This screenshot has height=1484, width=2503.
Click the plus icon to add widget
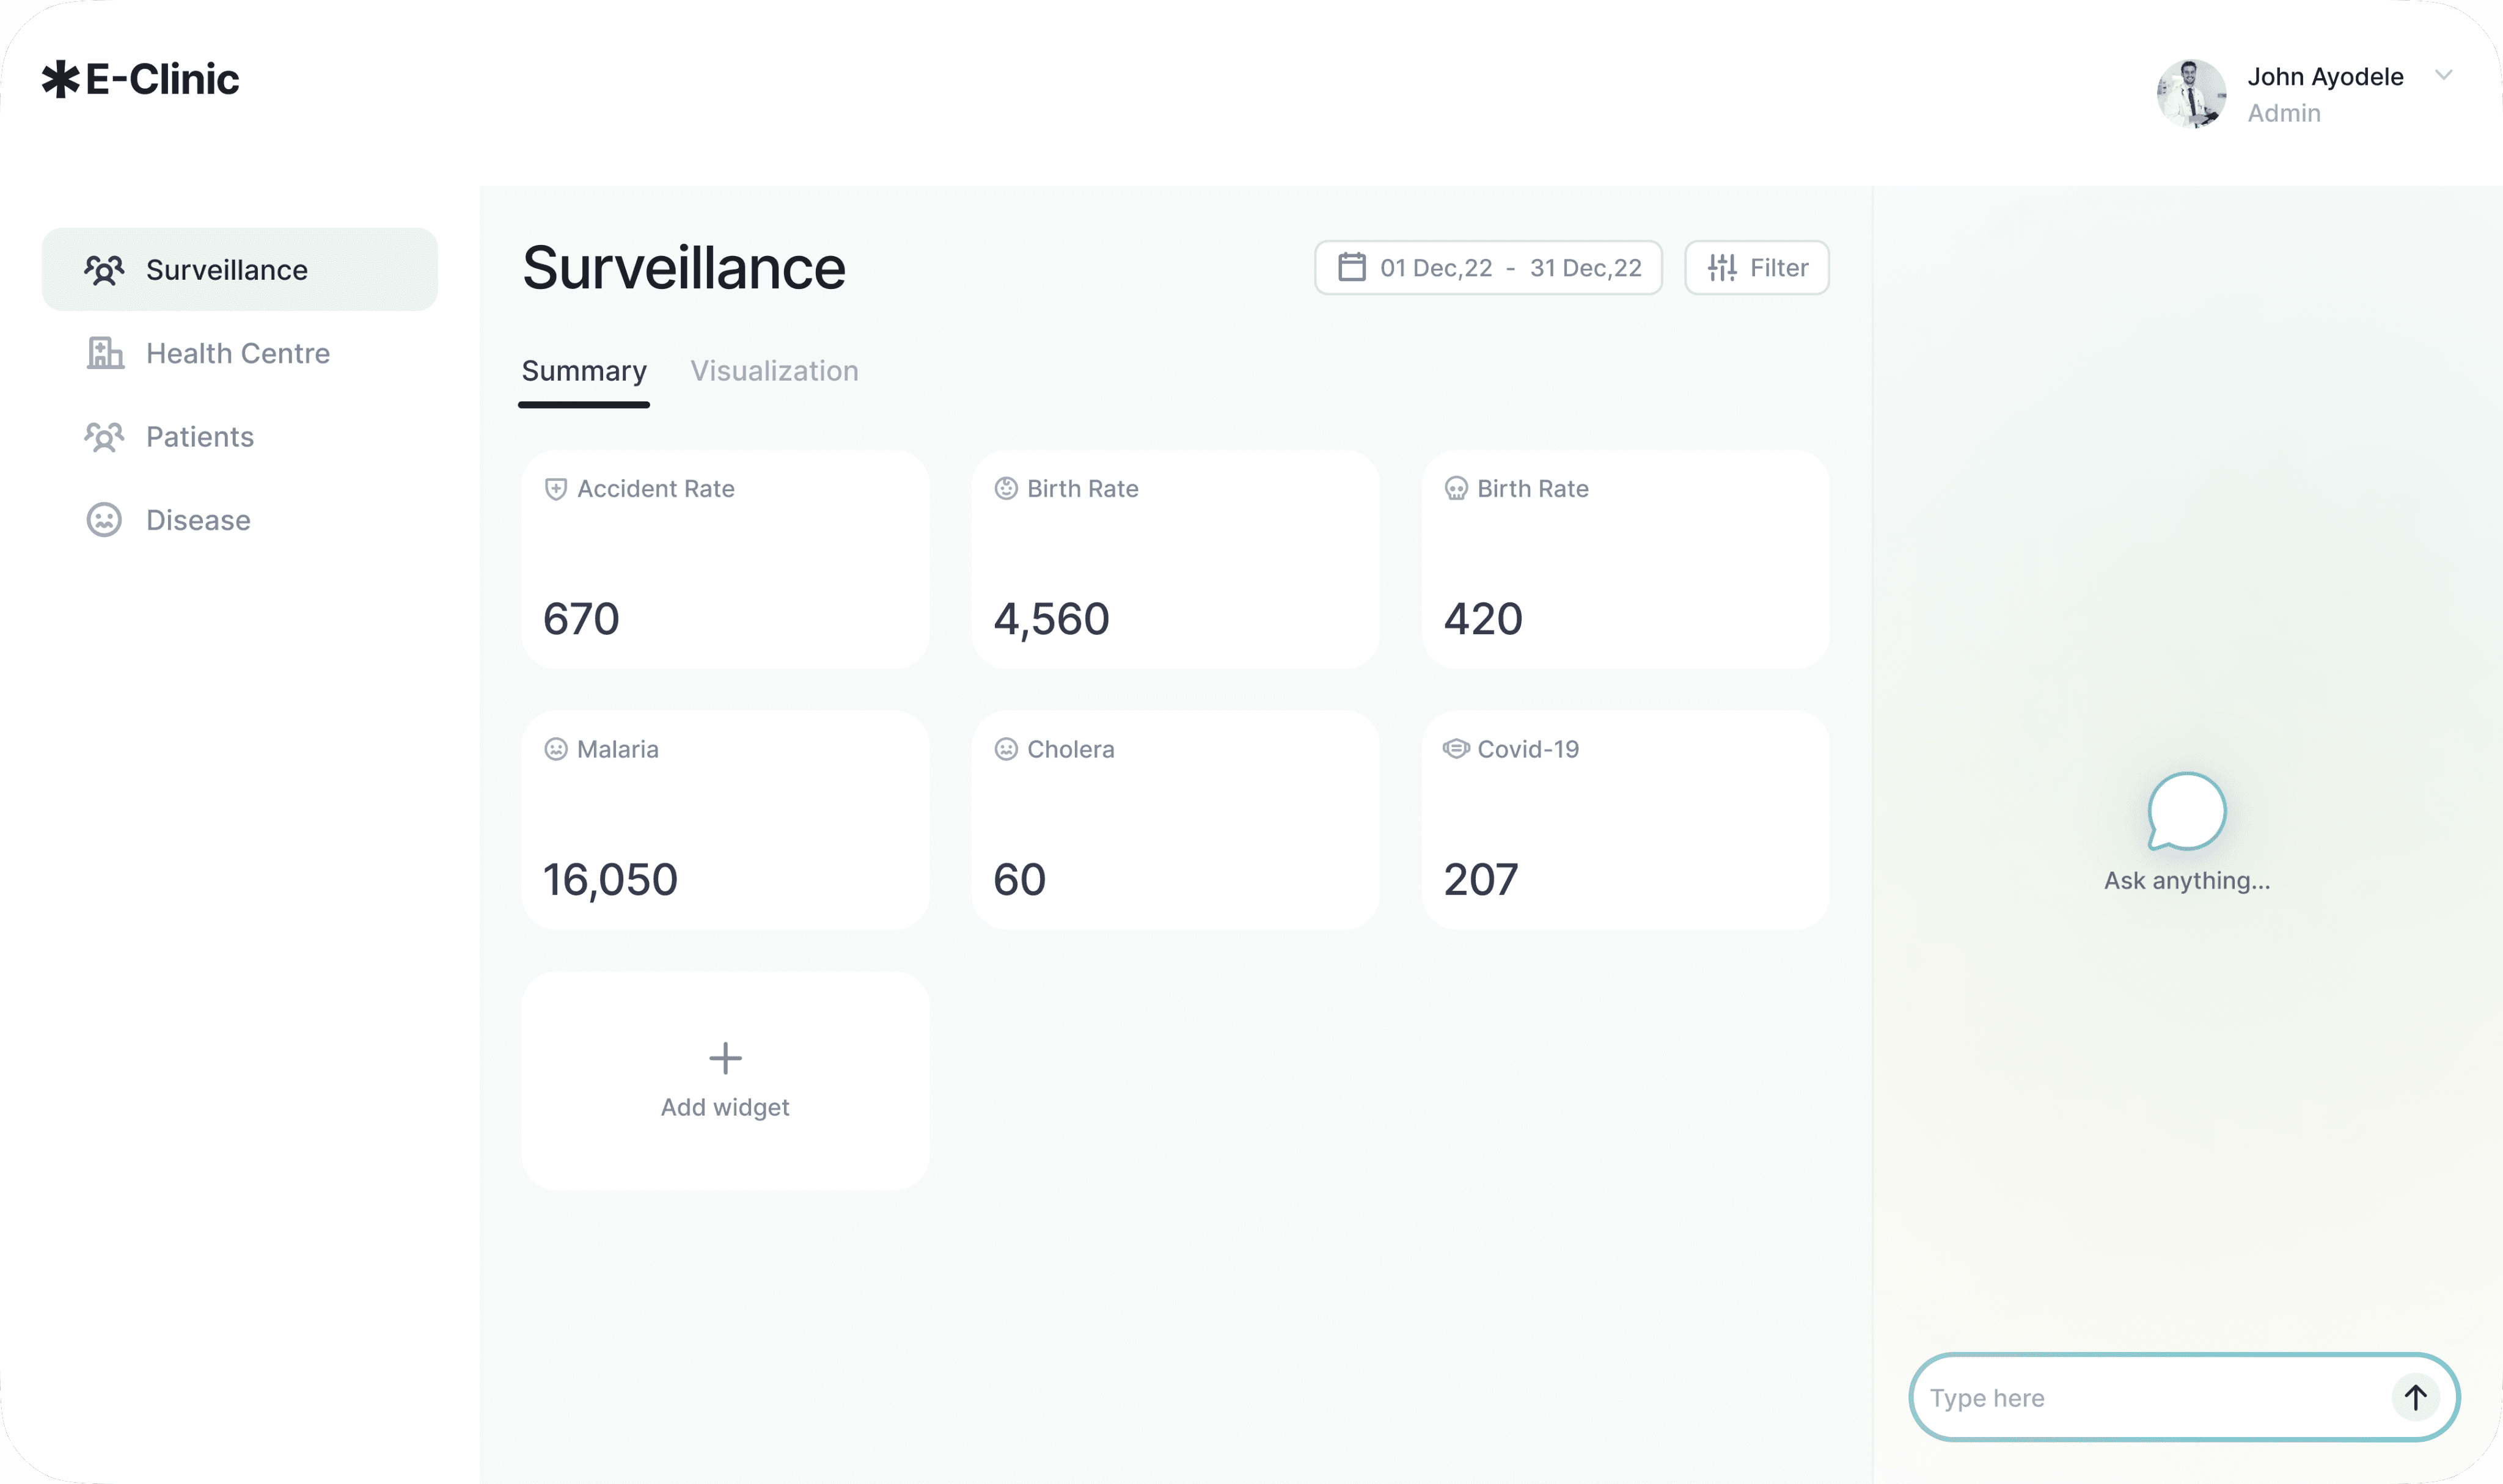click(725, 1058)
